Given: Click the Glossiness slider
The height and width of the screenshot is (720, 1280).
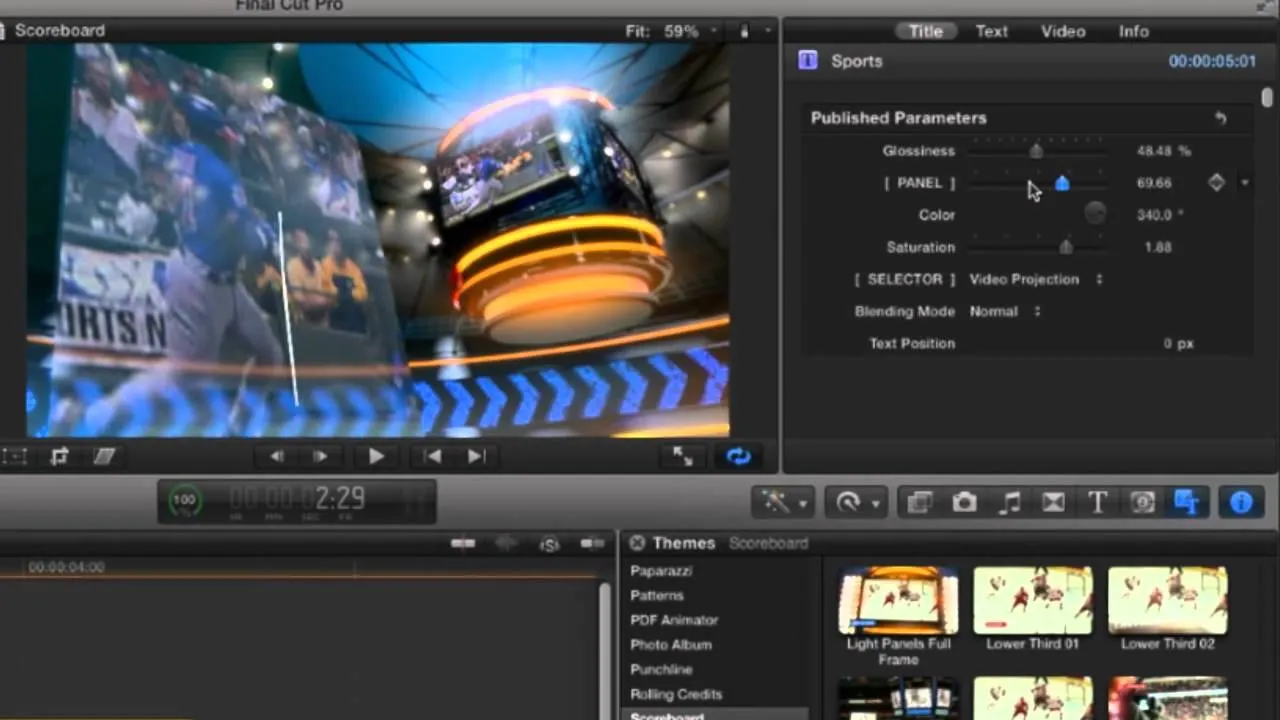Looking at the screenshot, I should pyautogui.click(x=1037, y=151).
